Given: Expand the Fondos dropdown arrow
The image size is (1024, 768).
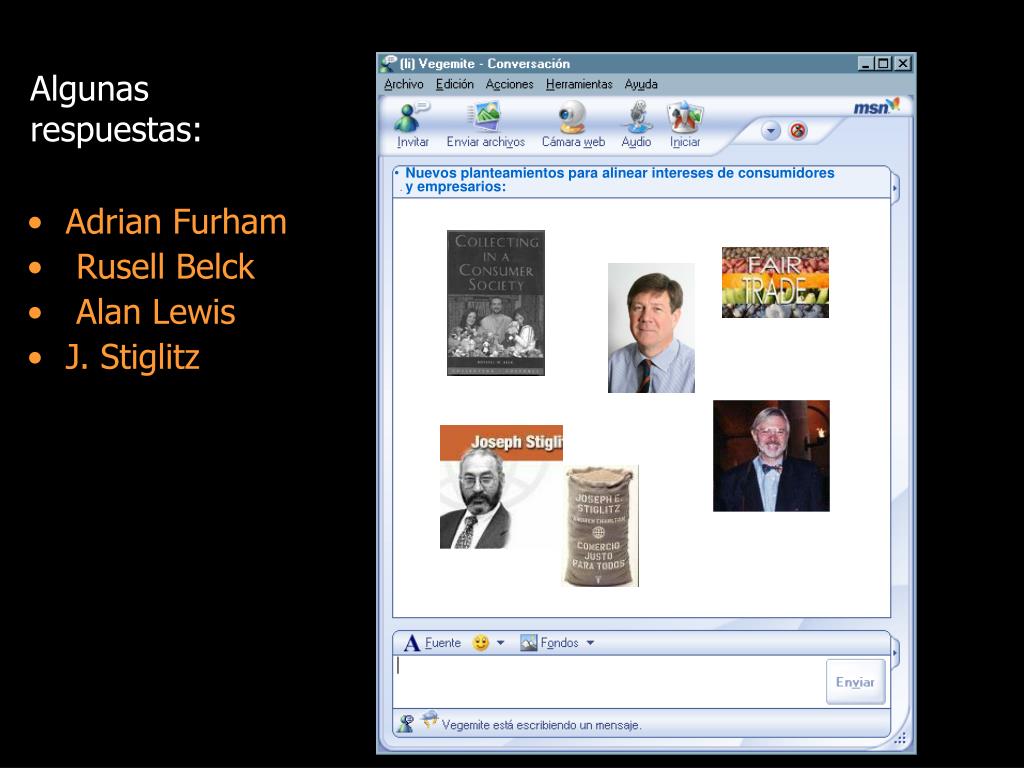Looking at the screenshot, I should (x=590, y=643).
